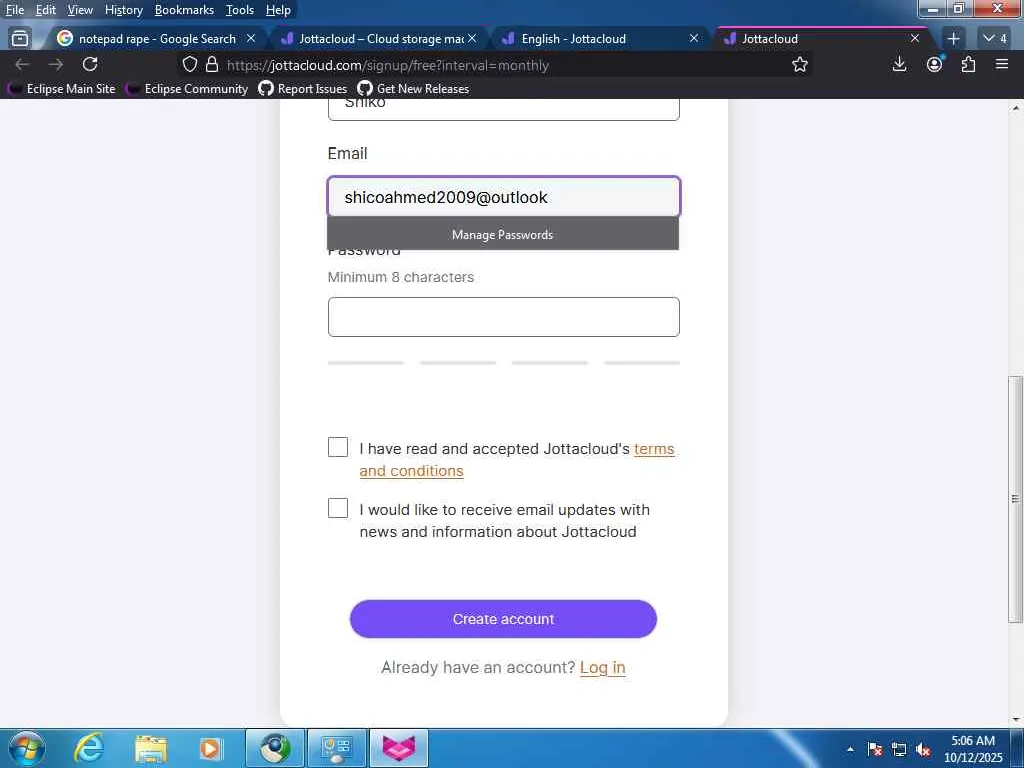This screenshot has height=768, width=1024.
Task: Open the File menu
Action: 14,10
